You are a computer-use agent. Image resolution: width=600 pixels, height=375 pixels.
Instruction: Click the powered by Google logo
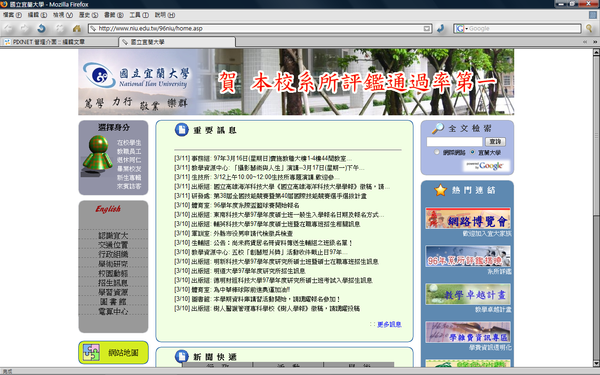coord(487,166)
